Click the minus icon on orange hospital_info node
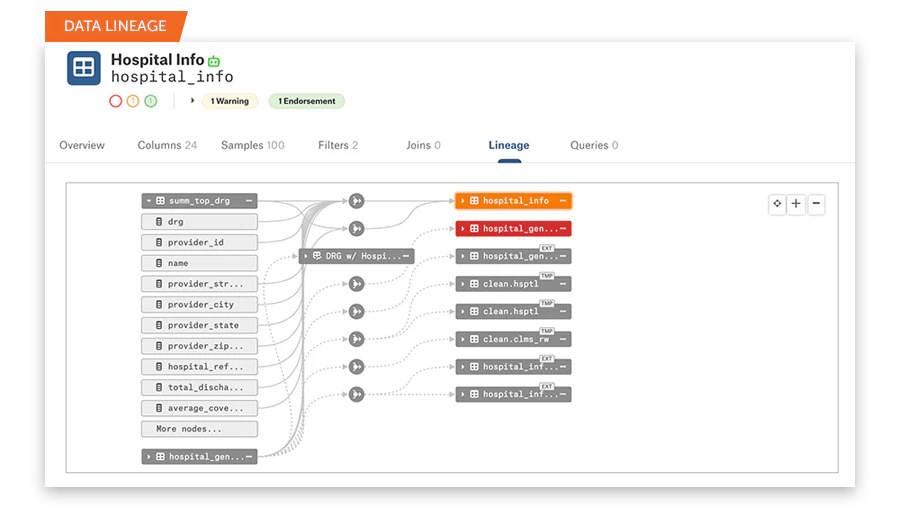The height and width of the screenshot is (510, 900). coord(563,201)
